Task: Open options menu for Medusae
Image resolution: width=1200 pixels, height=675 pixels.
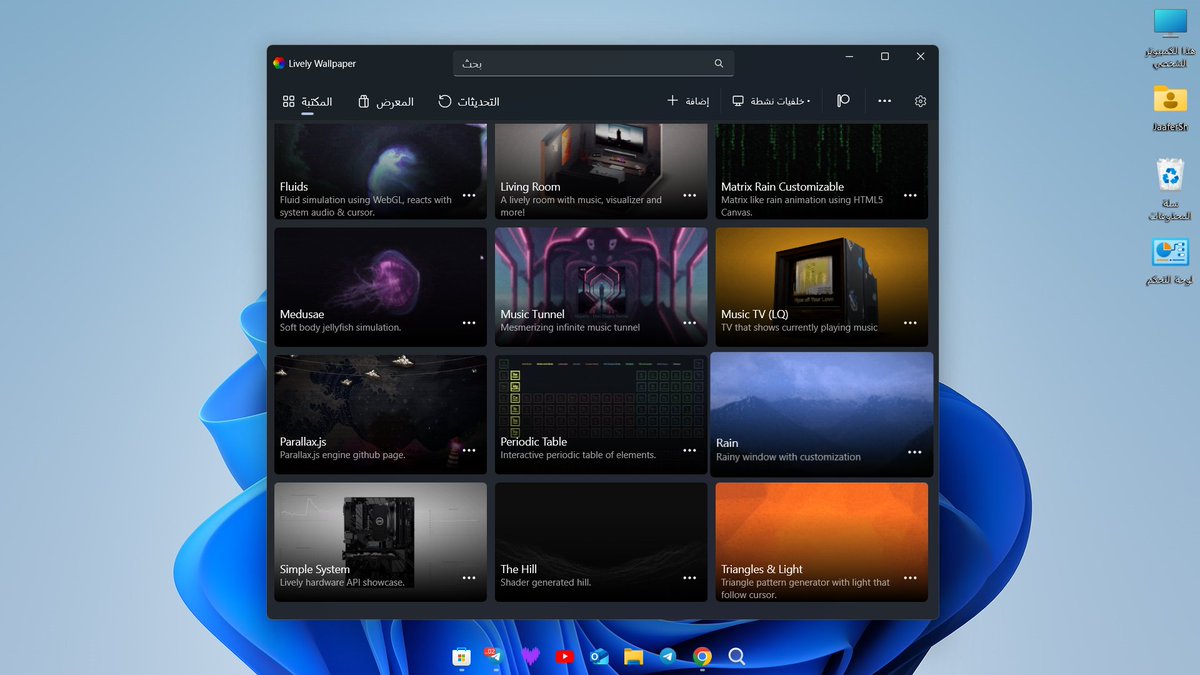Action: 469,323
